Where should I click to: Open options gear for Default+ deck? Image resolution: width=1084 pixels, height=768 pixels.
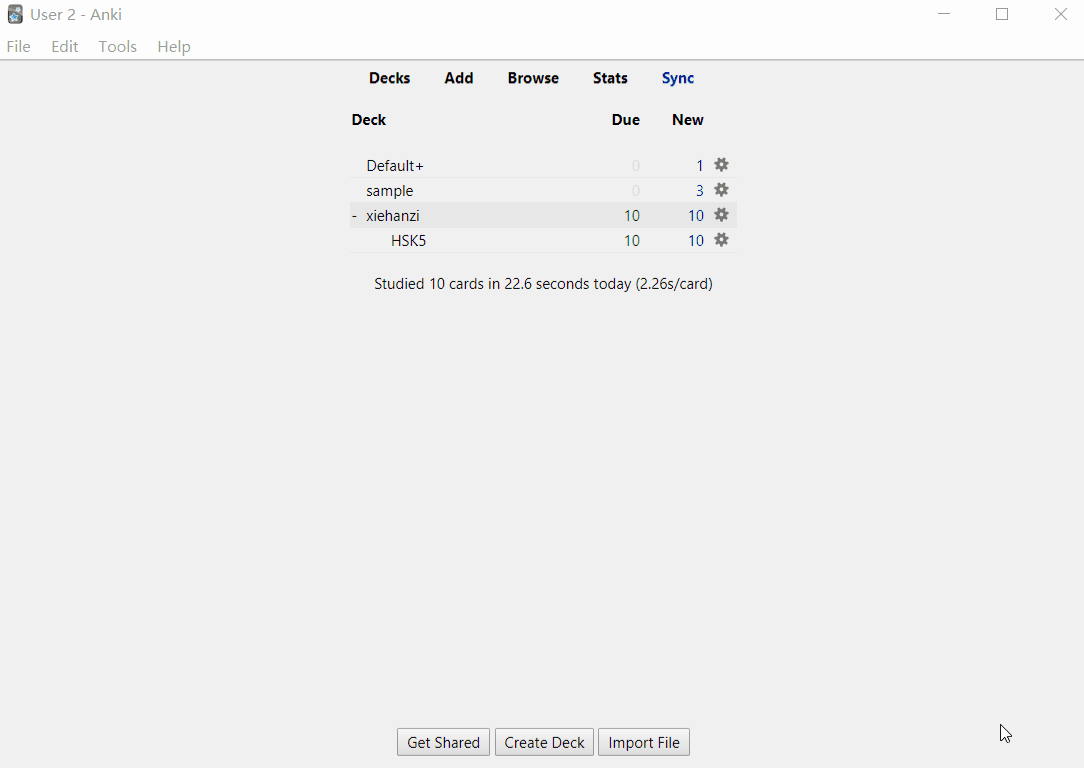(x=721, y=165)
